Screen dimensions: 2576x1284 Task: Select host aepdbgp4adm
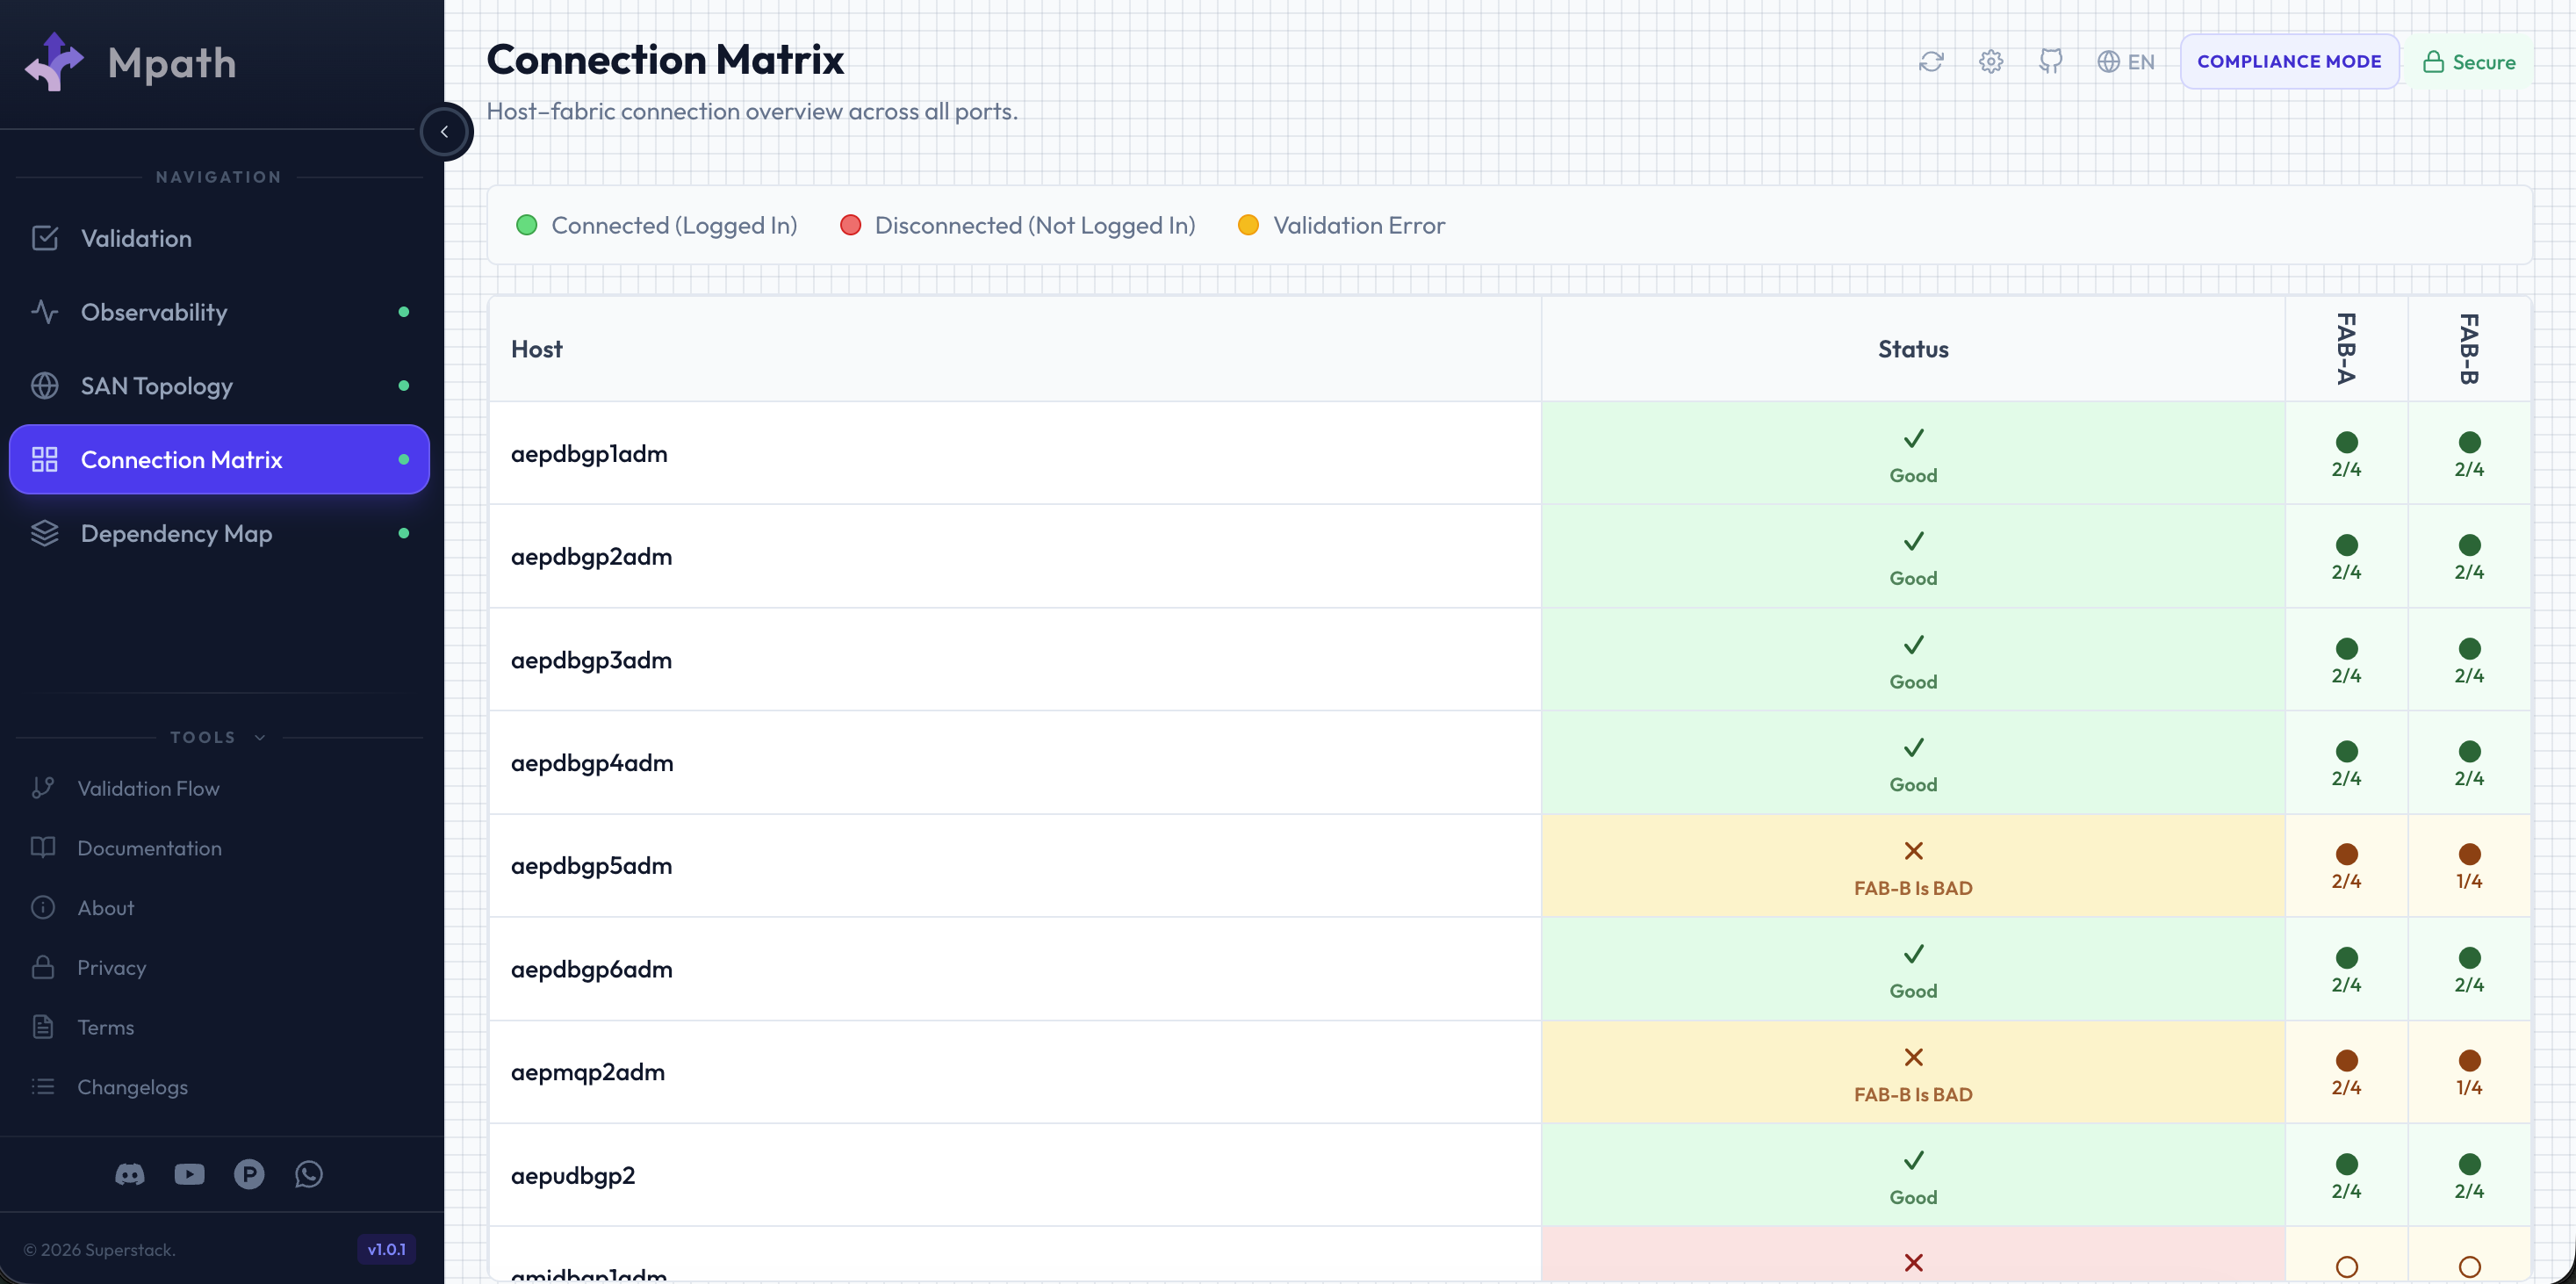pos(592,763)
